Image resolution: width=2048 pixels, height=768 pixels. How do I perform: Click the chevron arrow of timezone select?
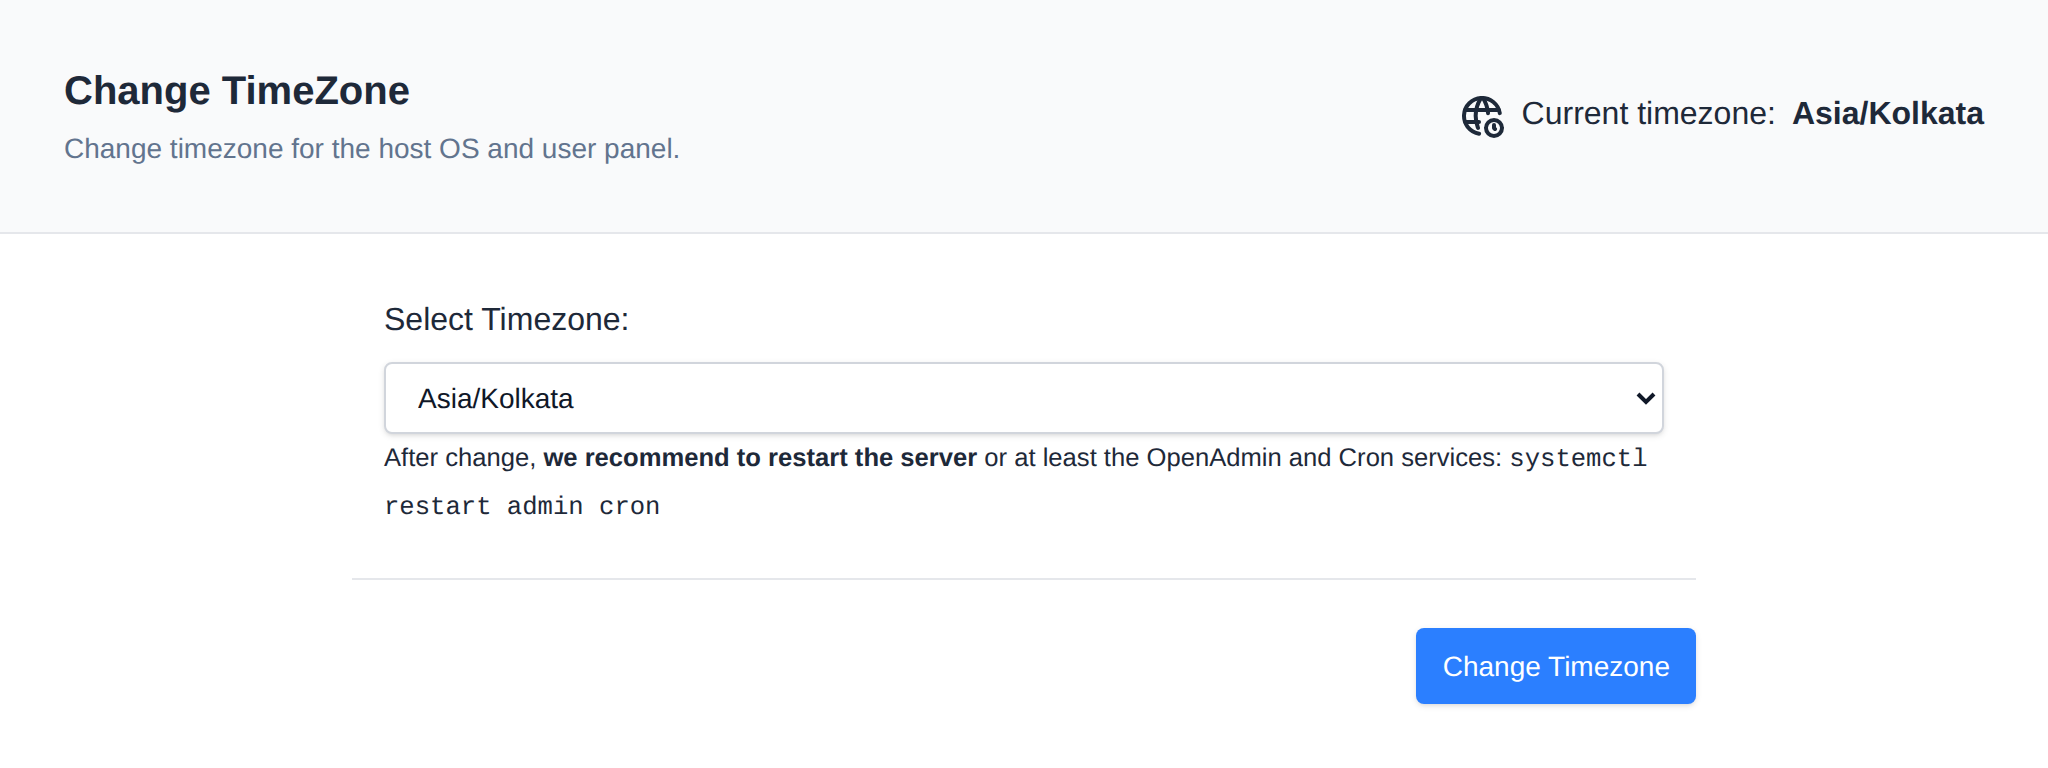[x=1645, y=398]
